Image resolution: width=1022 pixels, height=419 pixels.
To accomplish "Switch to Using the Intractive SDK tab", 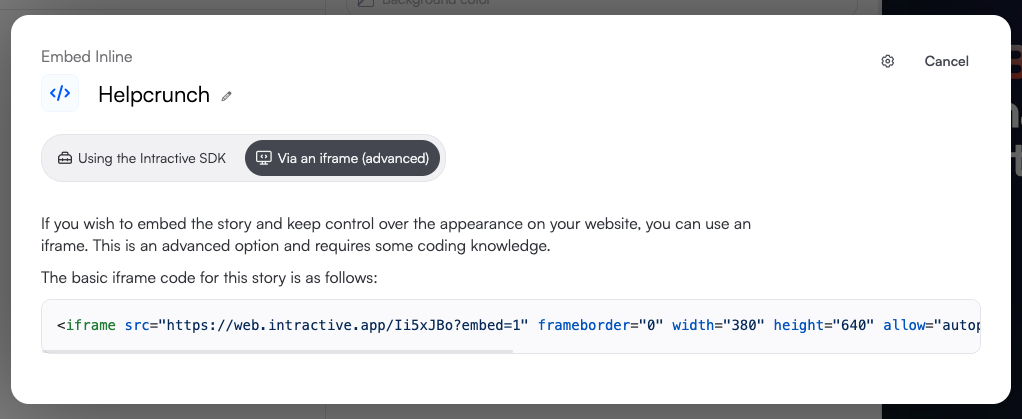I will (141, 158).
